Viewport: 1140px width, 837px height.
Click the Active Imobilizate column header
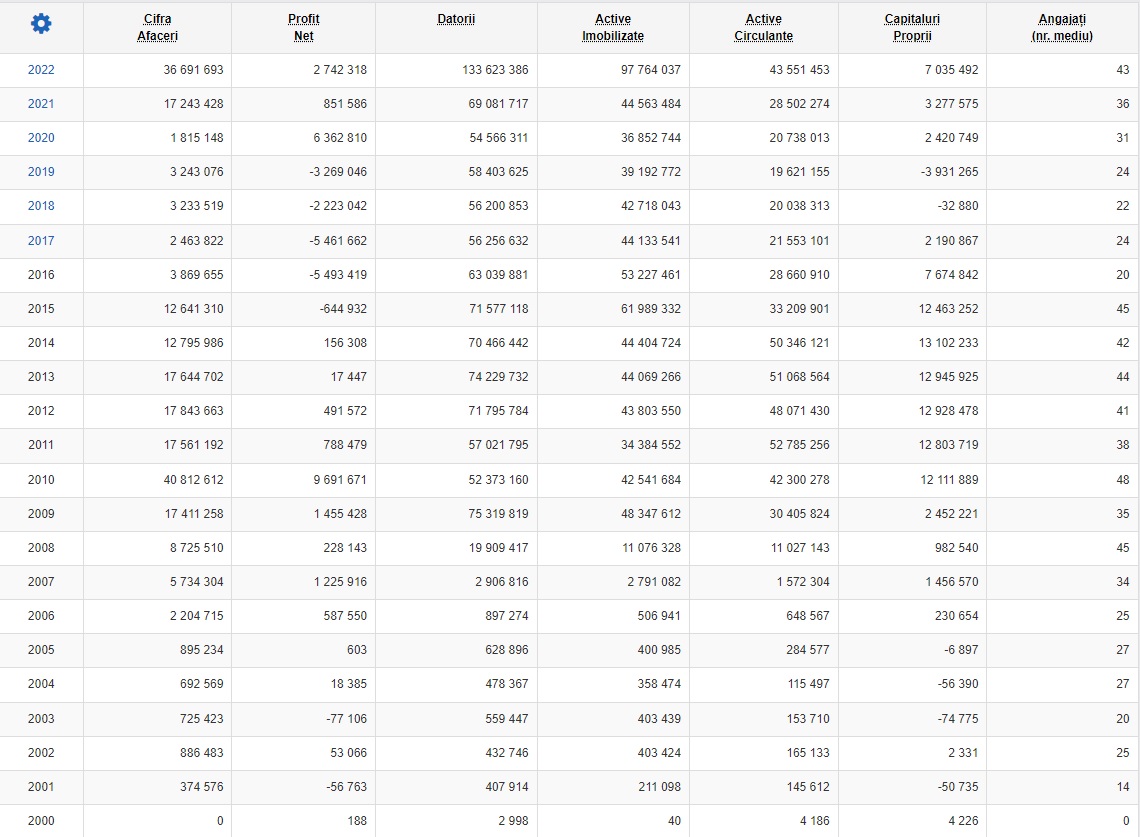[x=613, y=27]
